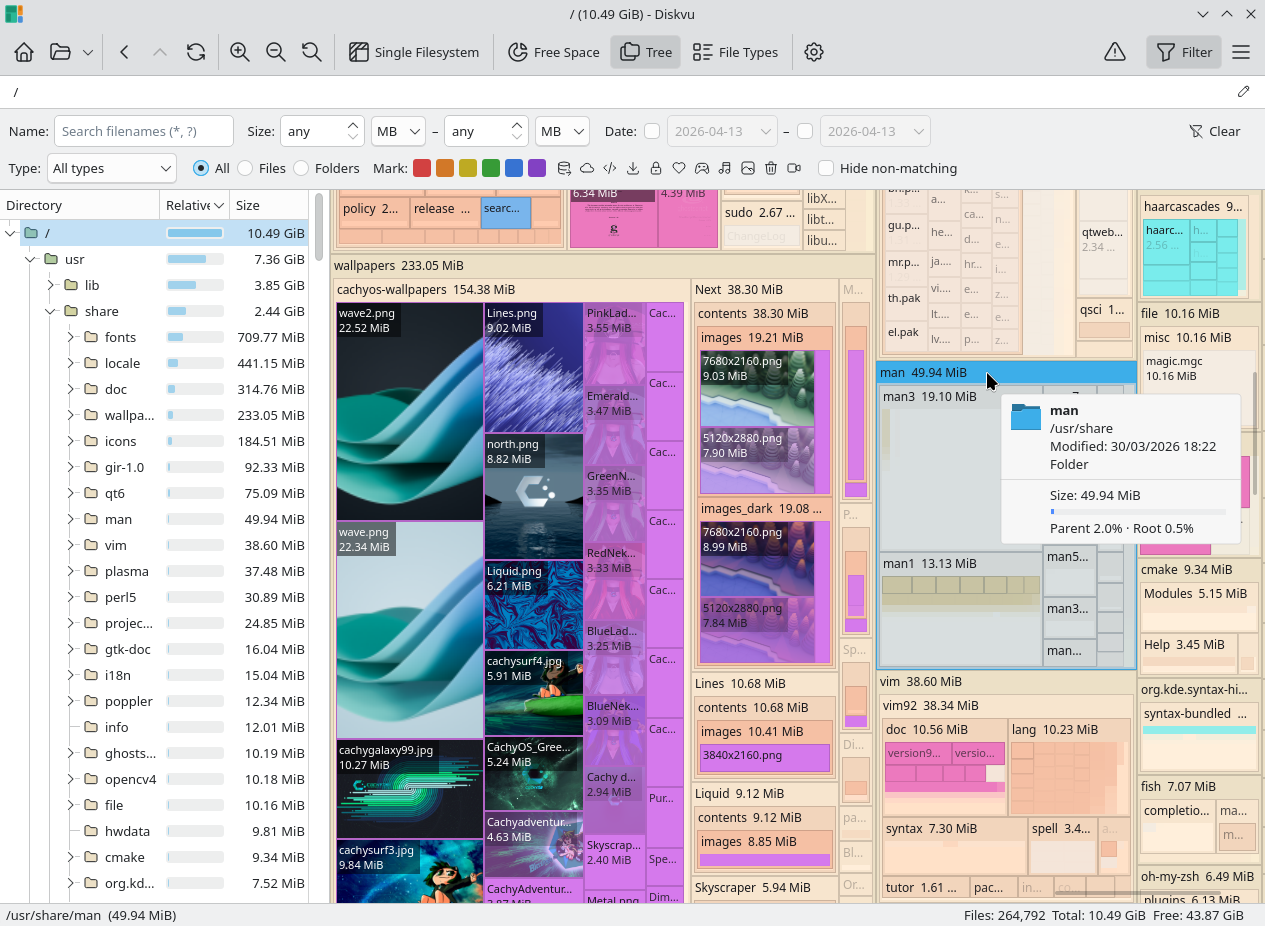Navigate back with left arrow
This screenshot has height=926, width=1265.
(x=124, y=52)
